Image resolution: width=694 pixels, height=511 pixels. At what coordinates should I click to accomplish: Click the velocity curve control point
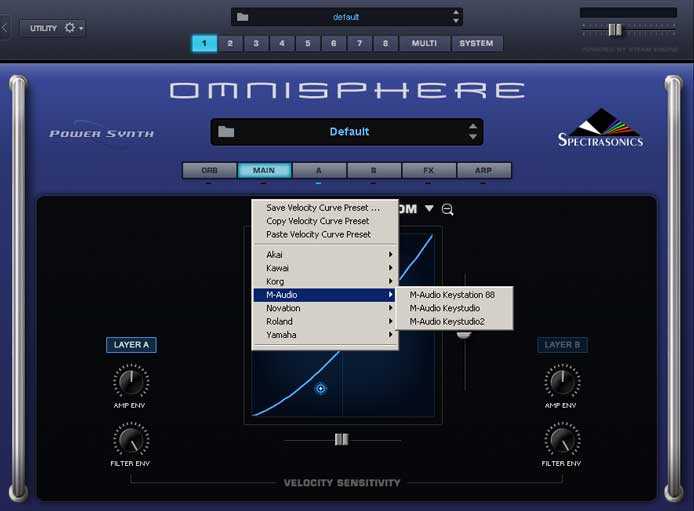click(x=321, y=388)
